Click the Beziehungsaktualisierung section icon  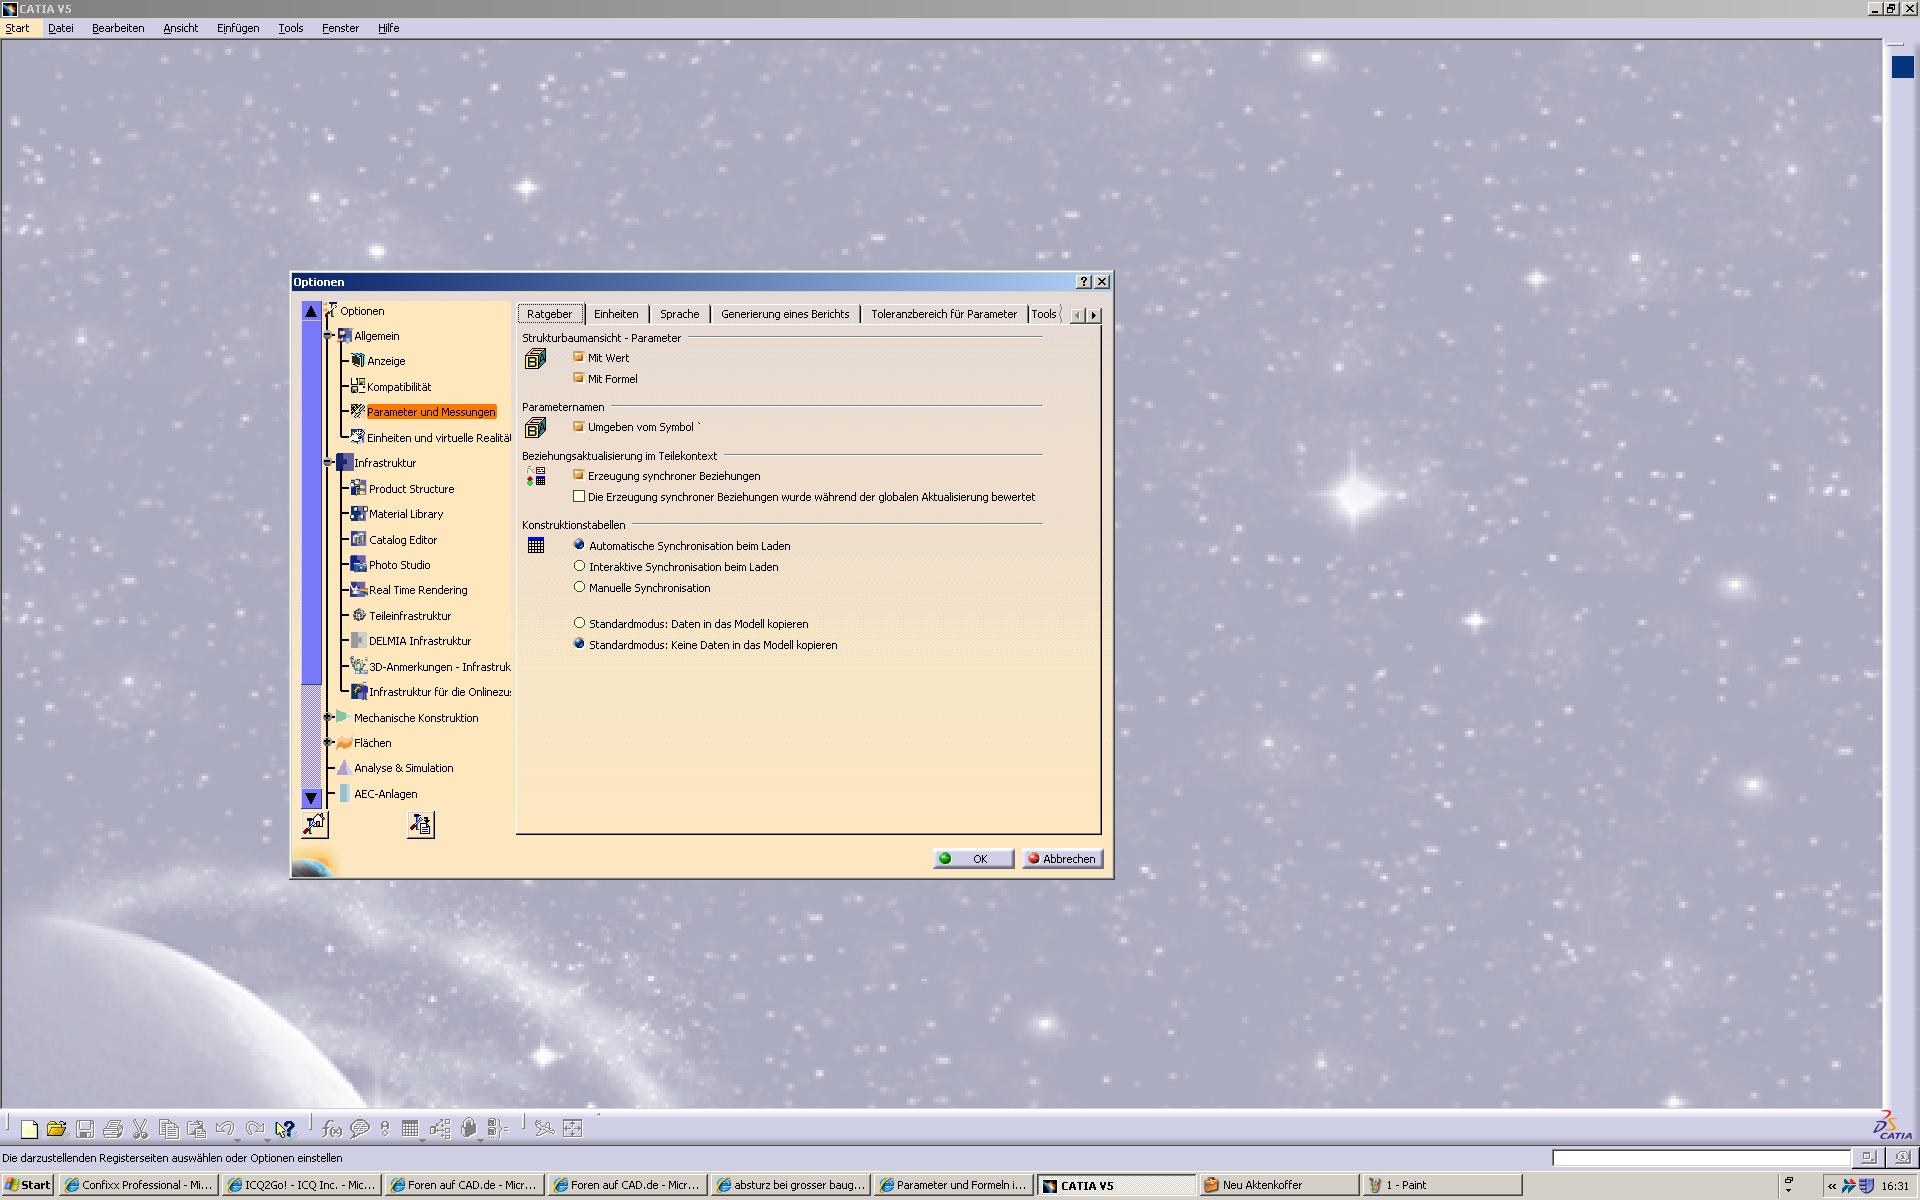pyautogui.click(x=536, y=476)
